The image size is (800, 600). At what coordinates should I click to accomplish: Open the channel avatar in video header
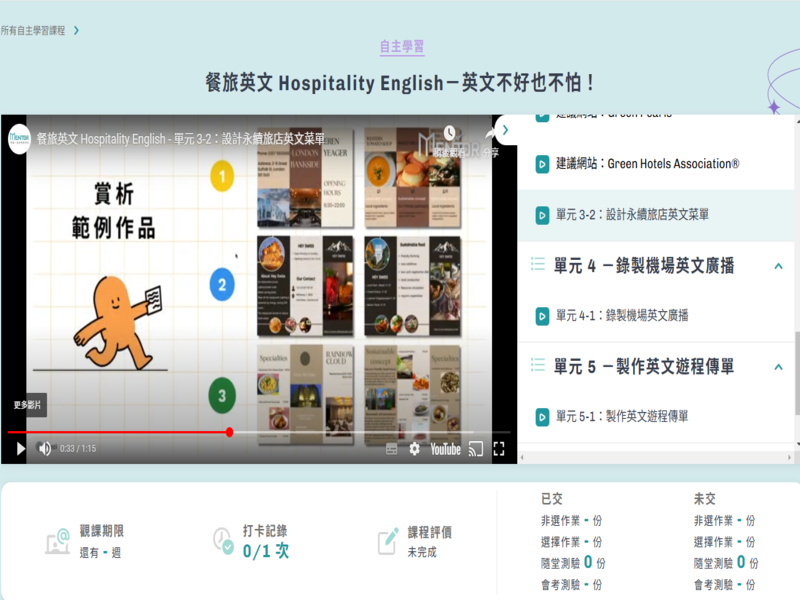point(19,138)
